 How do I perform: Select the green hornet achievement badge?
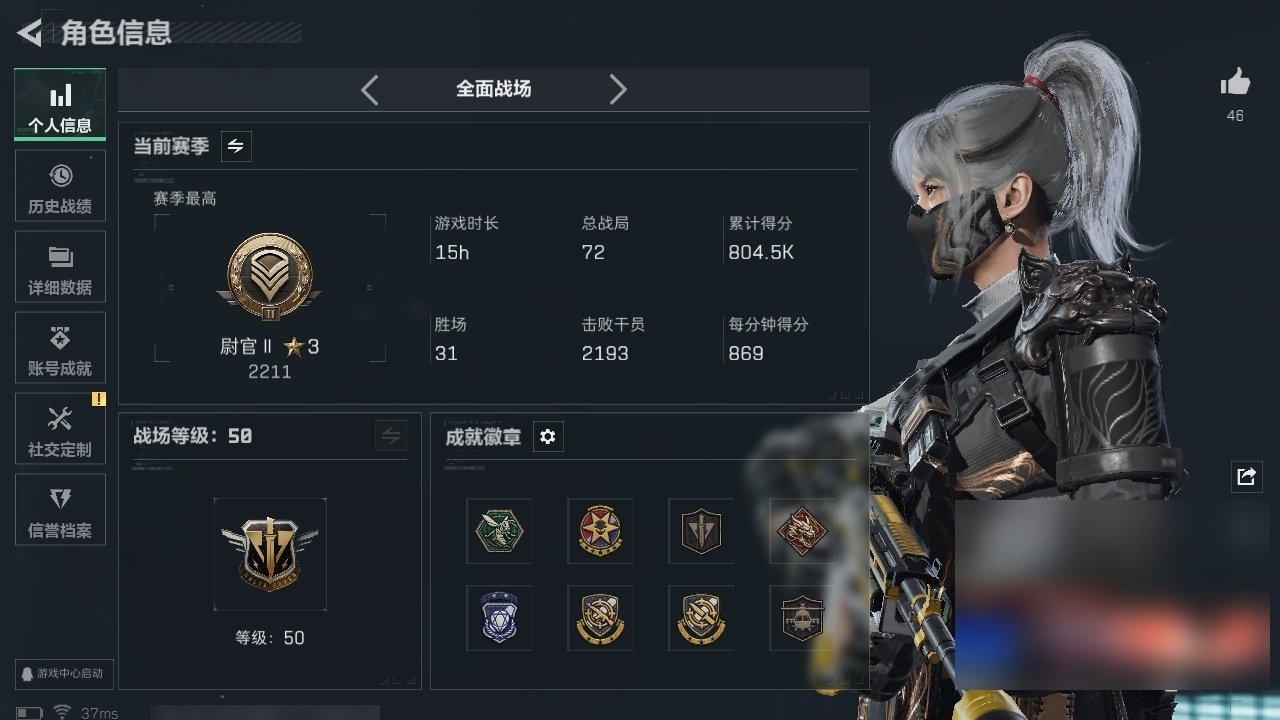point(499,531)
